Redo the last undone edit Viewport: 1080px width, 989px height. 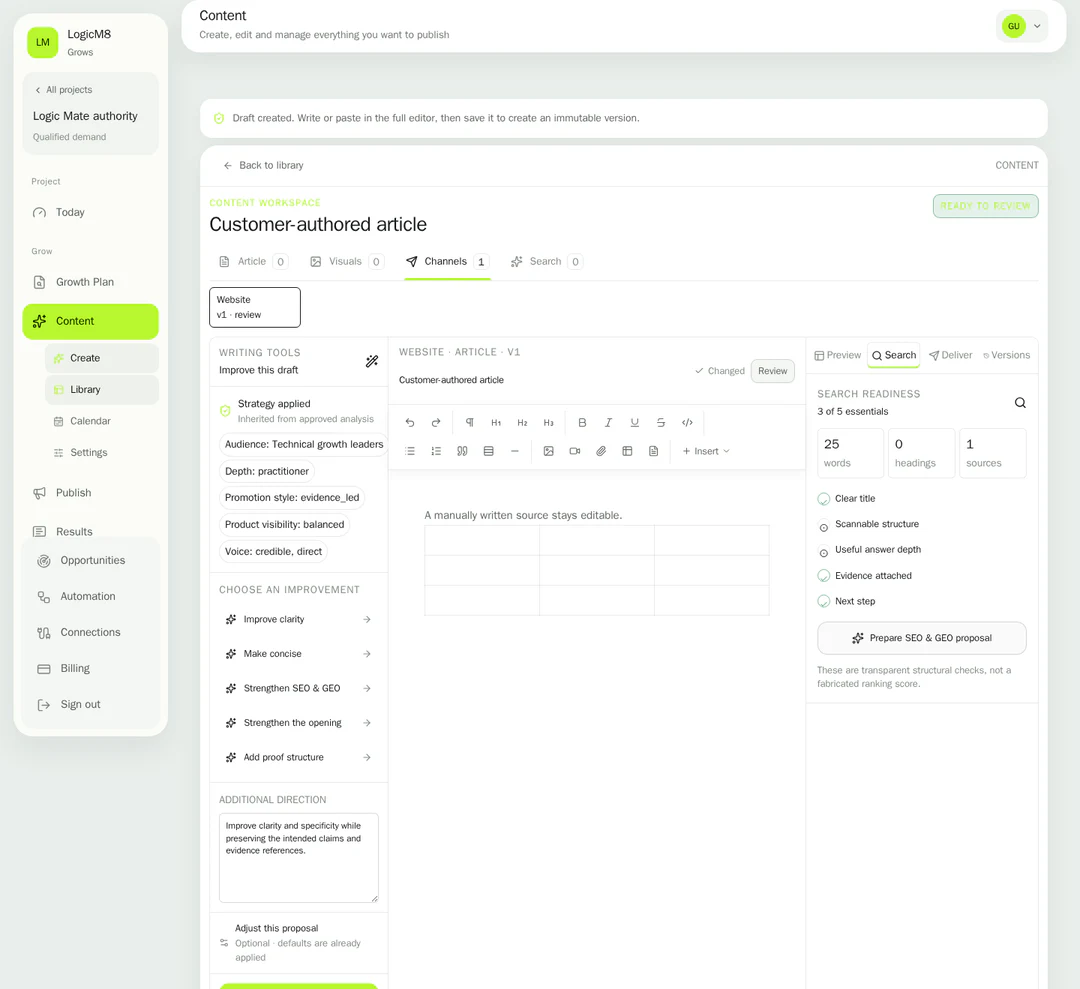(x=436, y=423)
